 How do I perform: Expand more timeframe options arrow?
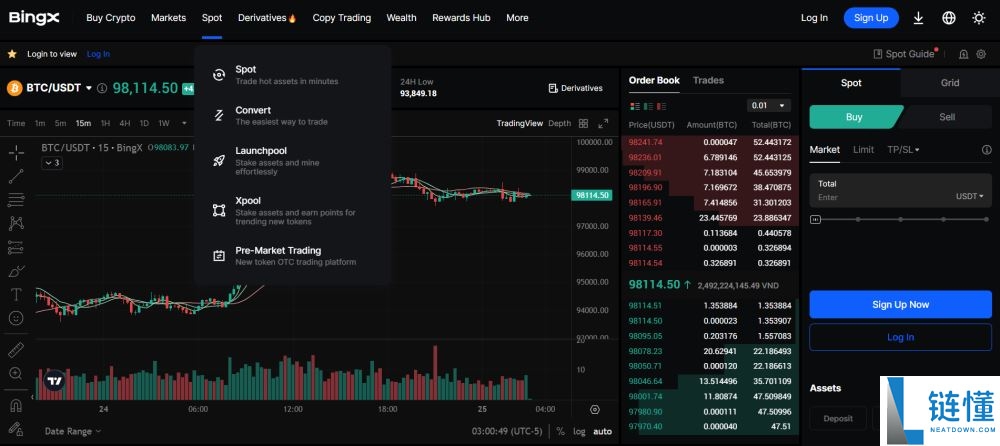pos(184,123)
